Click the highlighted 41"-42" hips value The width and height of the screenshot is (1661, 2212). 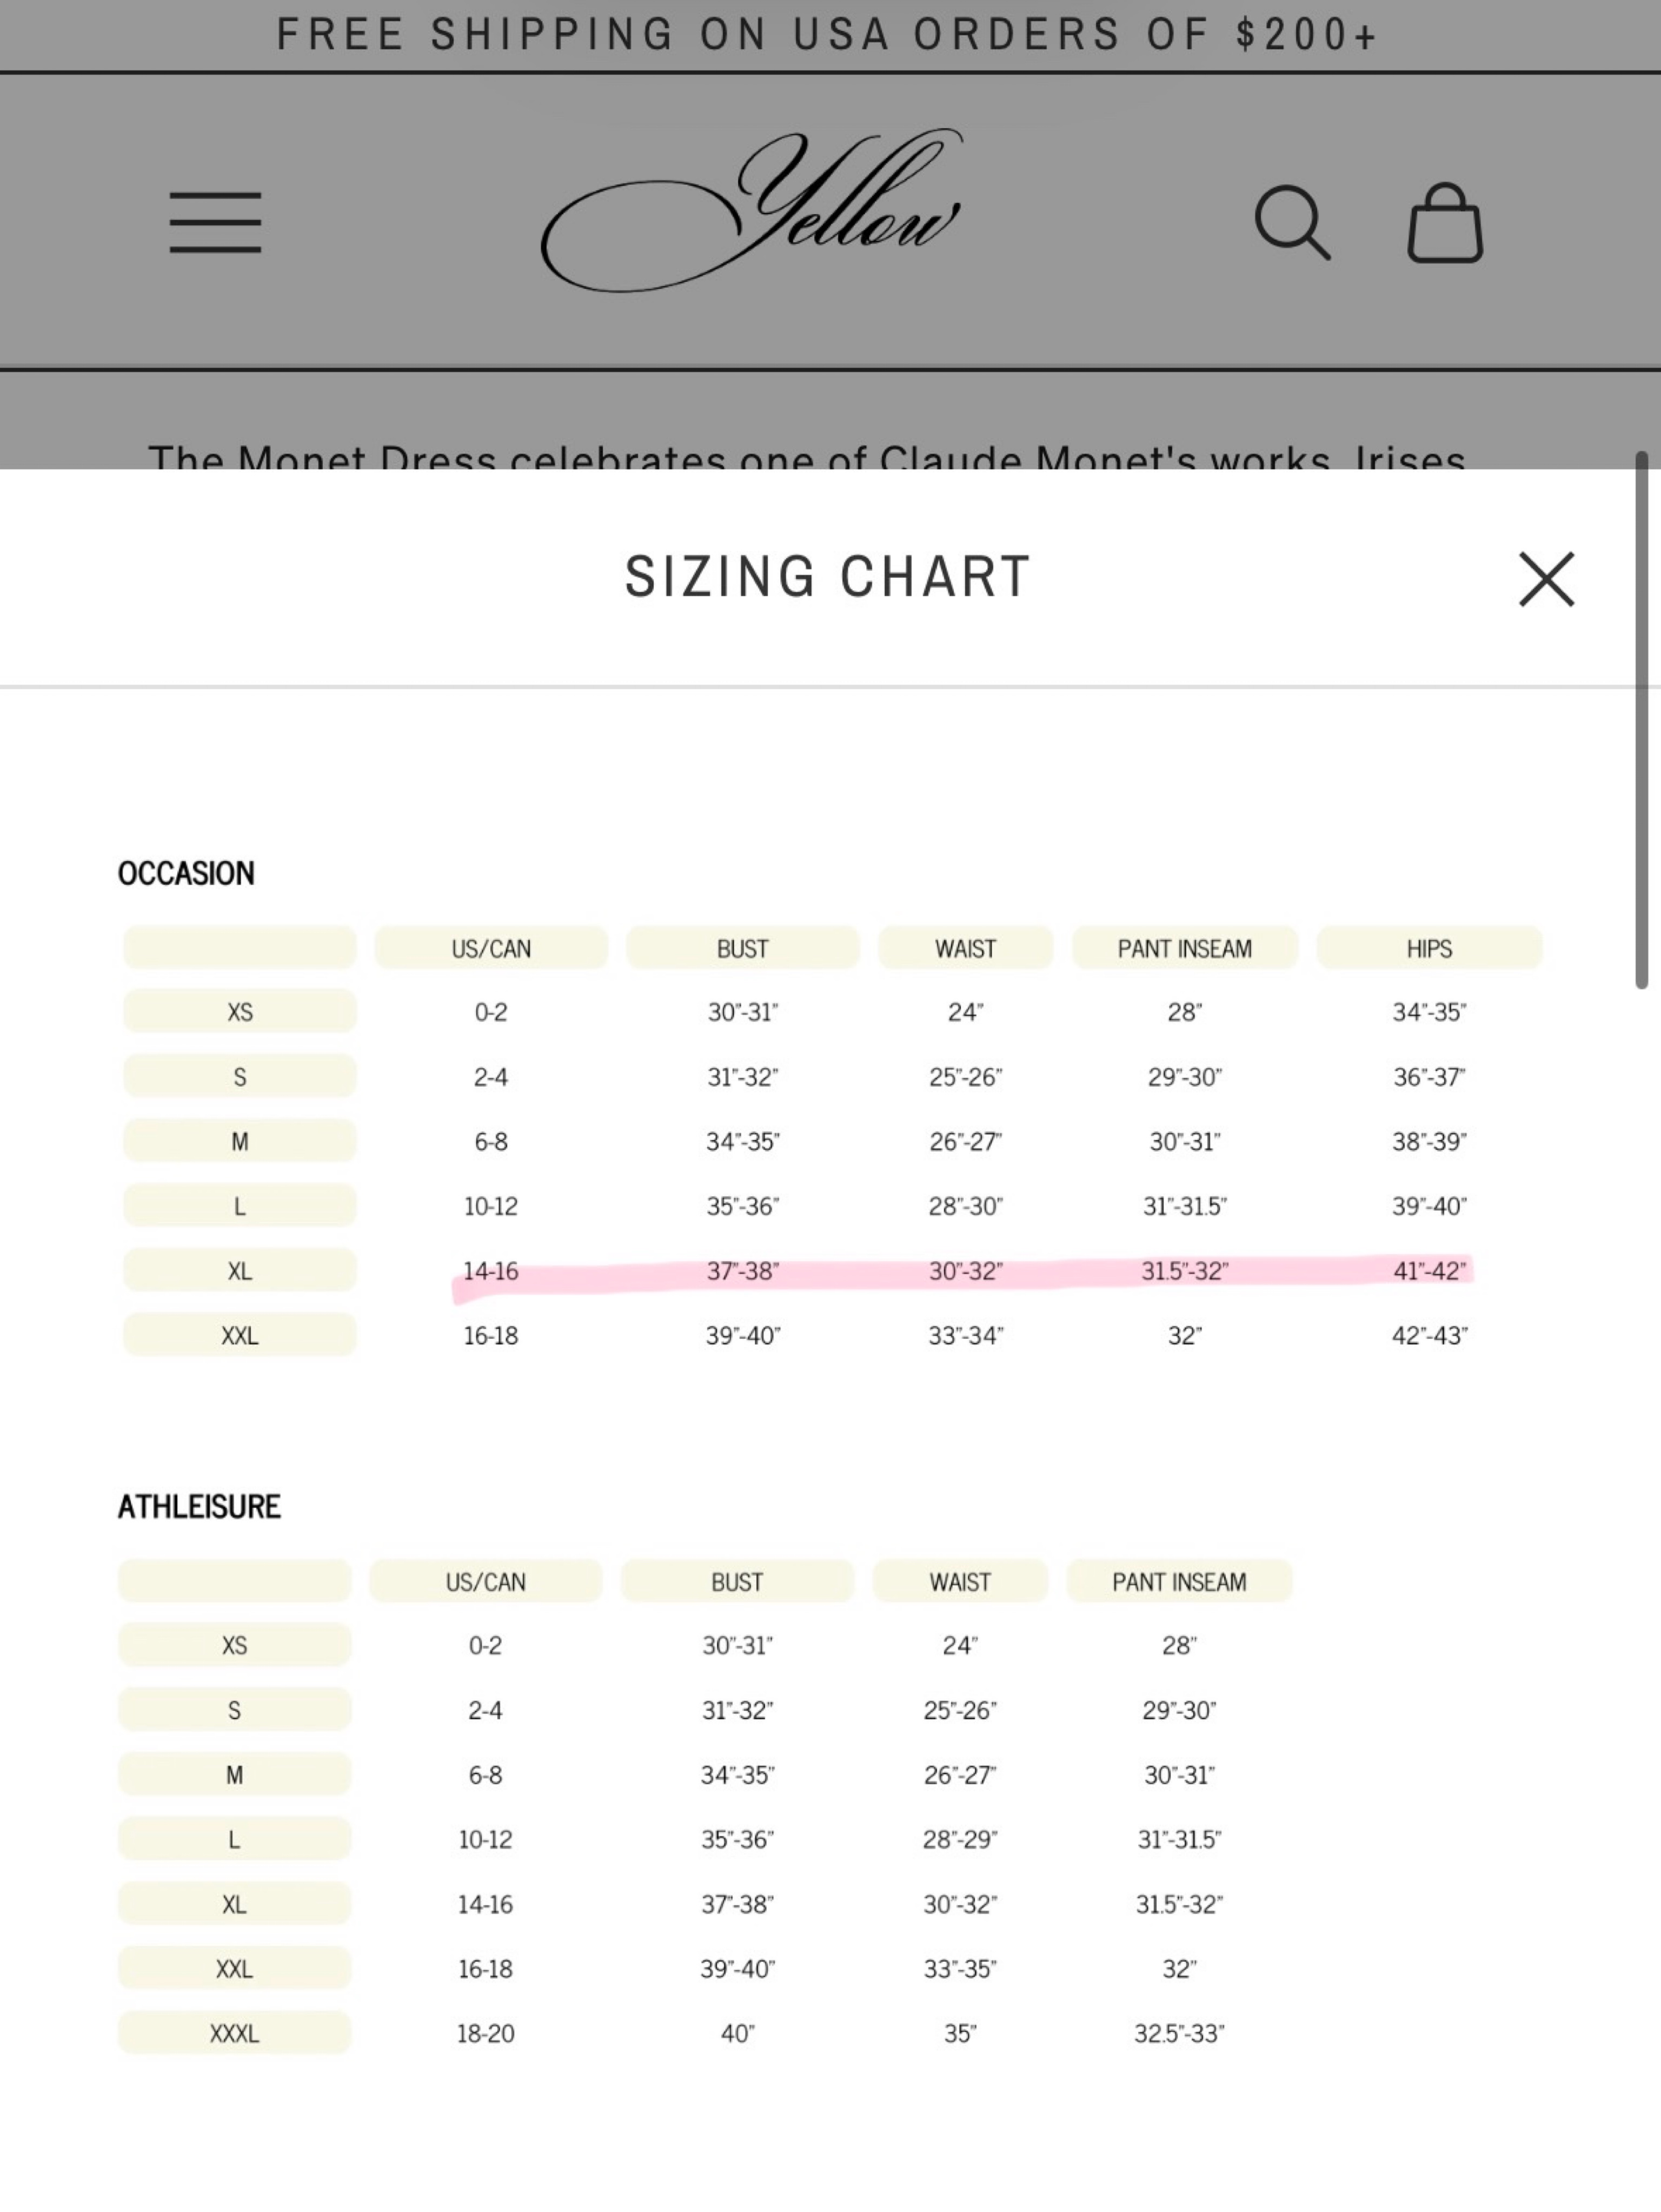(1429, 1270)
